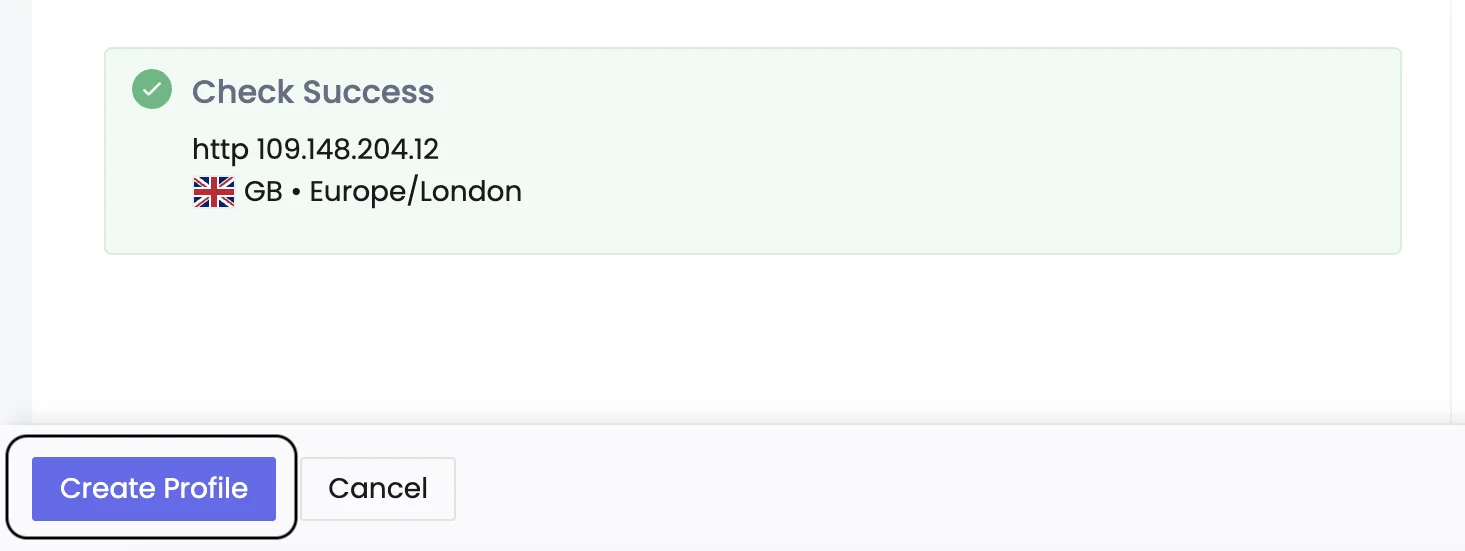Click the "http" protocol label
The width and height of the screenshot is (1465, 551).
tap(219, 150)
